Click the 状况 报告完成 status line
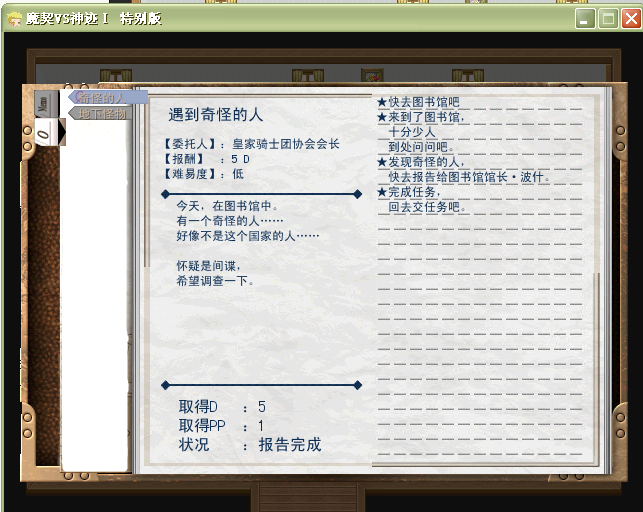This screenshot has width=643, height=512. click(x=250, y=445)
